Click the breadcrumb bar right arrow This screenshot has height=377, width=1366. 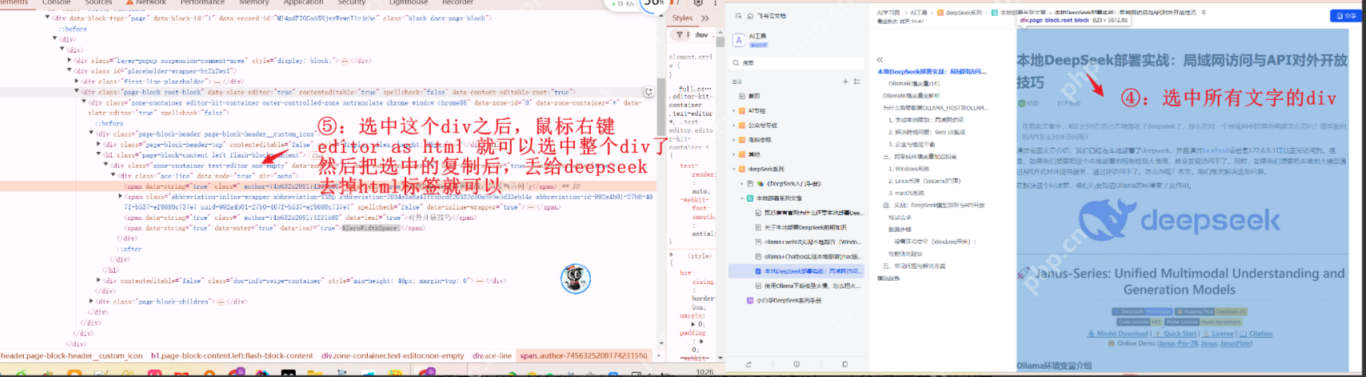(x=658, y=355)
